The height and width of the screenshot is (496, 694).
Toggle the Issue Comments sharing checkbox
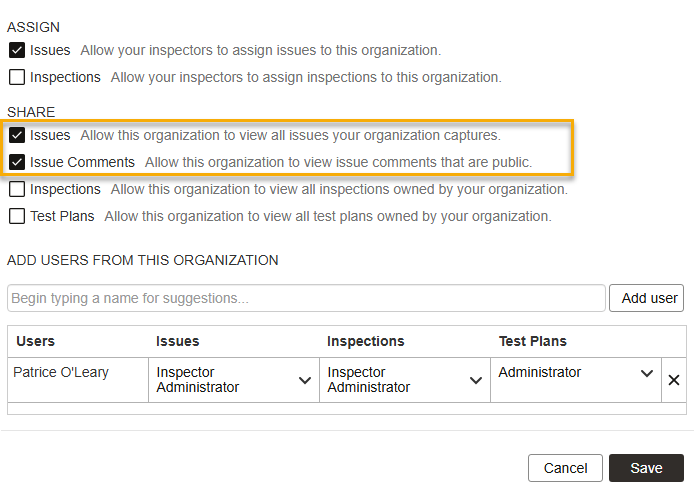[17, 162]
